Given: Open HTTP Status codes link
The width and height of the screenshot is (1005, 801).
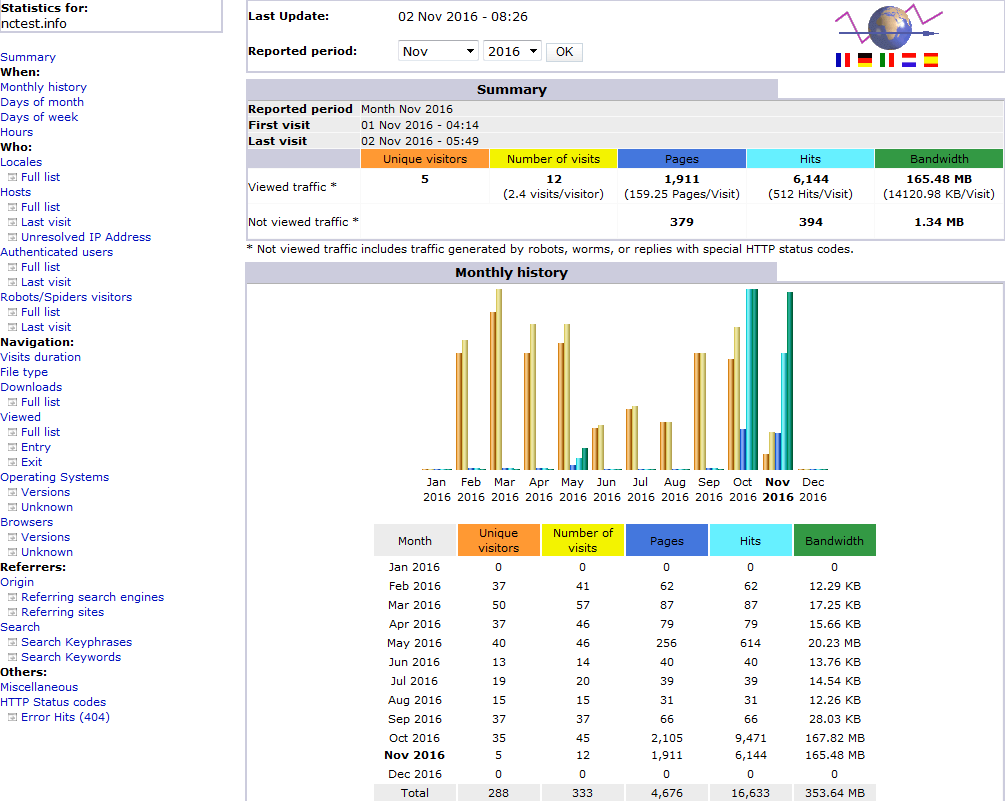Looking at the screenshot, I should pyautogui.click(x=53, y=702).
